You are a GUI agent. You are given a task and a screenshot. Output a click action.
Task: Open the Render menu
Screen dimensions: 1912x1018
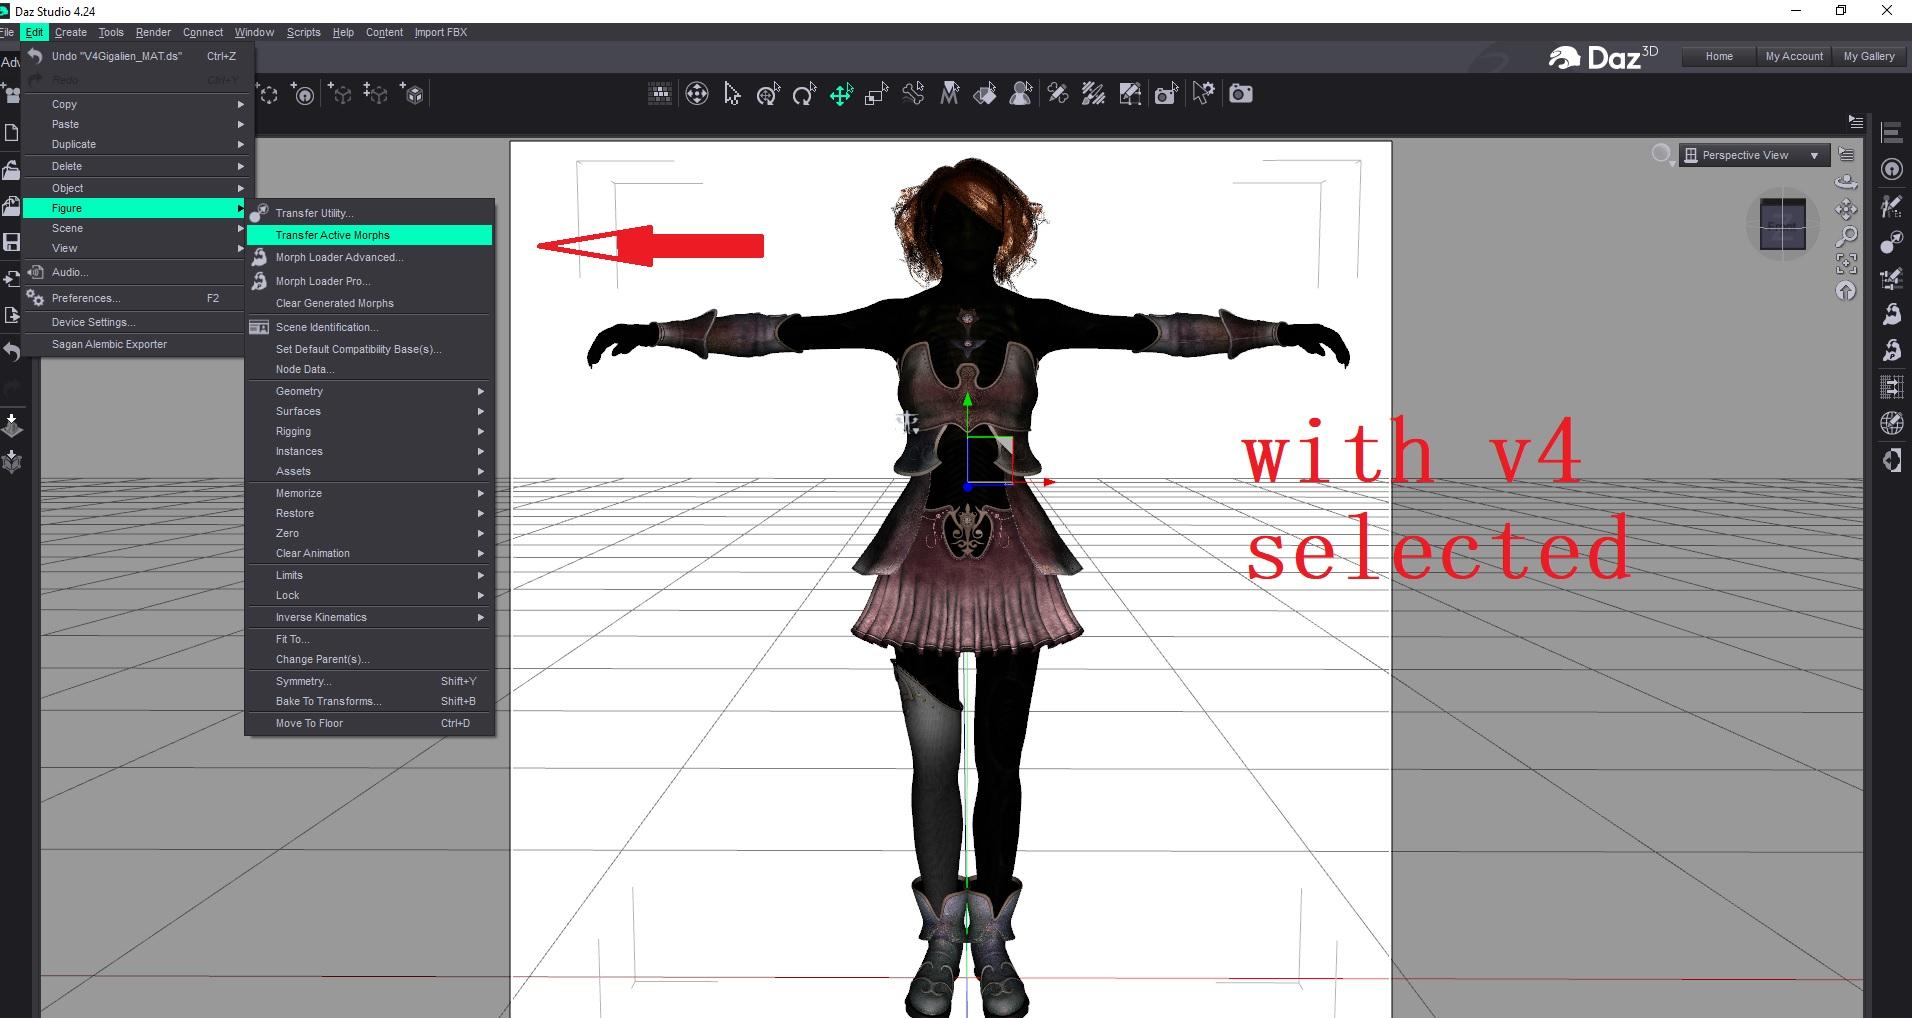(153, 32)
